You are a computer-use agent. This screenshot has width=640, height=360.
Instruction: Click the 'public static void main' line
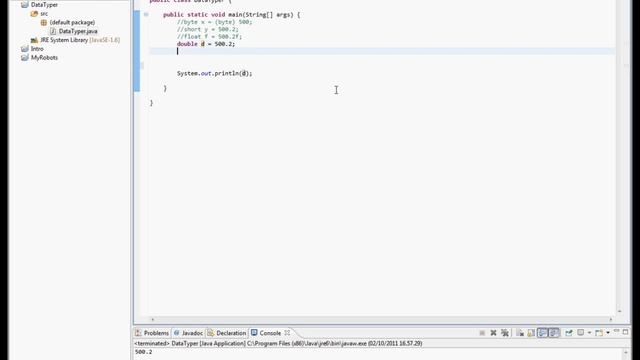[231, 15]
